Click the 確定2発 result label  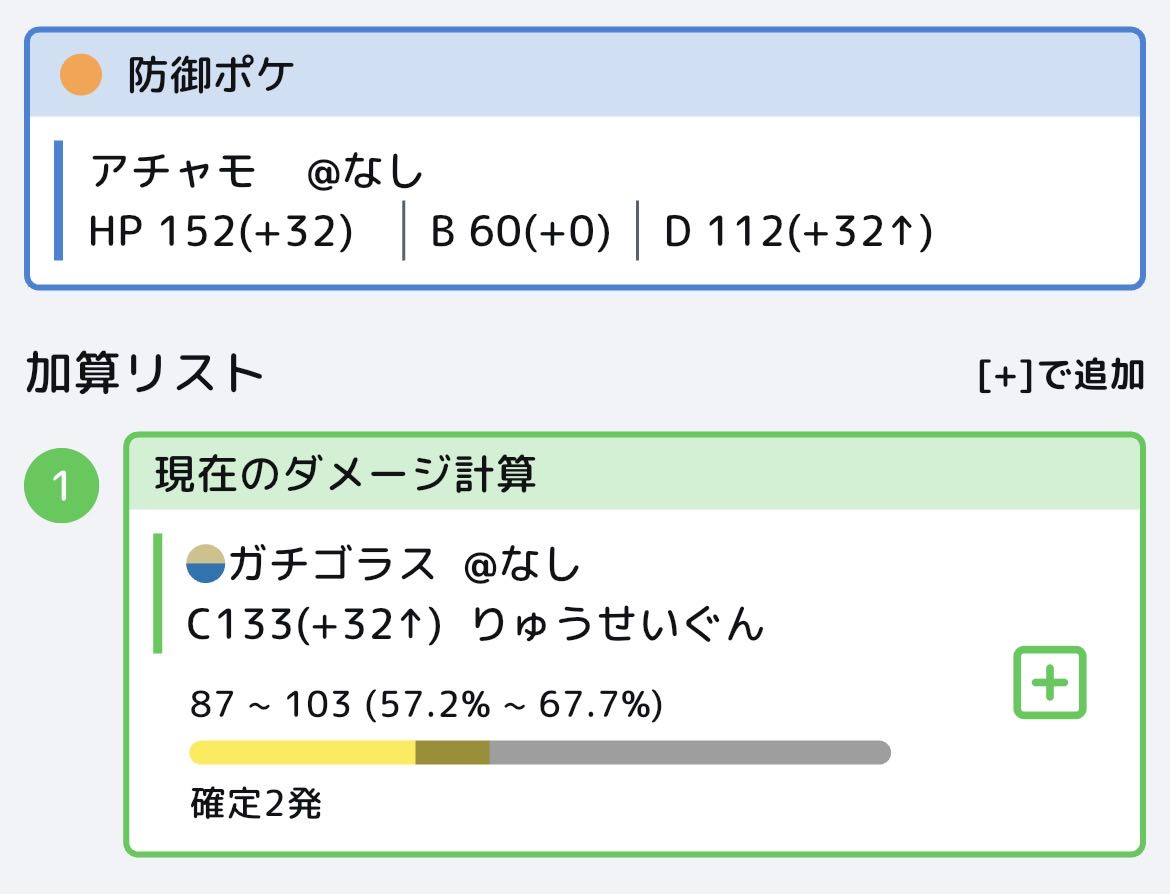click(256, 803)
